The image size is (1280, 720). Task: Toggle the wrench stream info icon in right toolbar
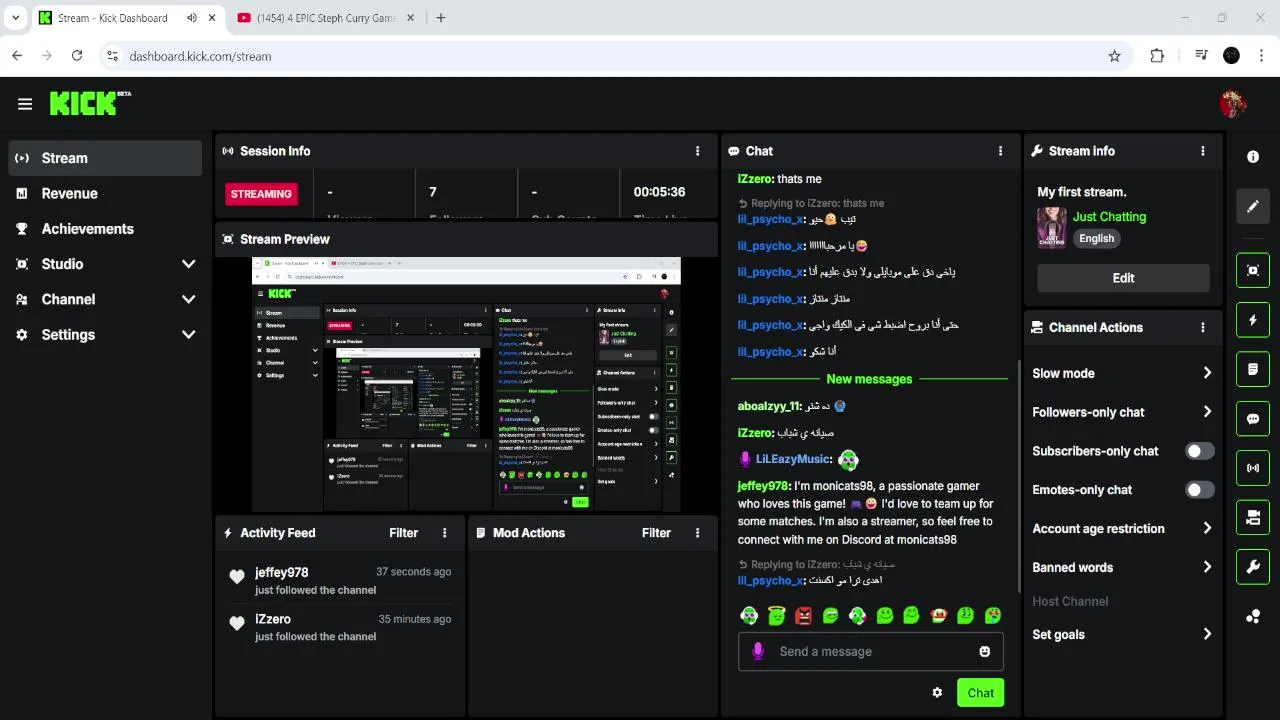pos(1253,567)
